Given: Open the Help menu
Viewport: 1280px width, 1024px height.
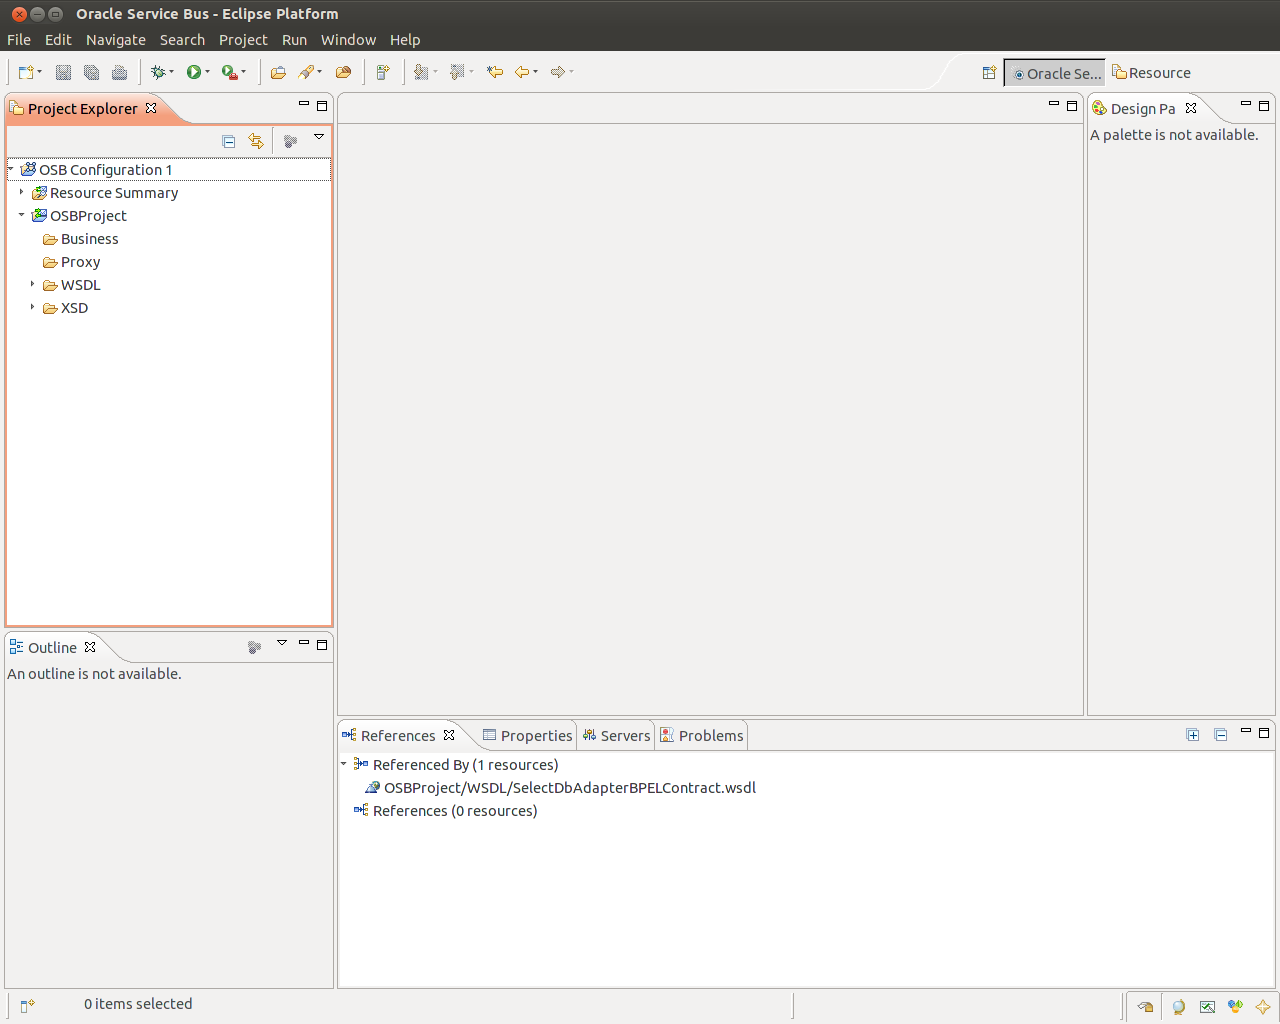Looking at the screenshot, I should coord(405,40).
